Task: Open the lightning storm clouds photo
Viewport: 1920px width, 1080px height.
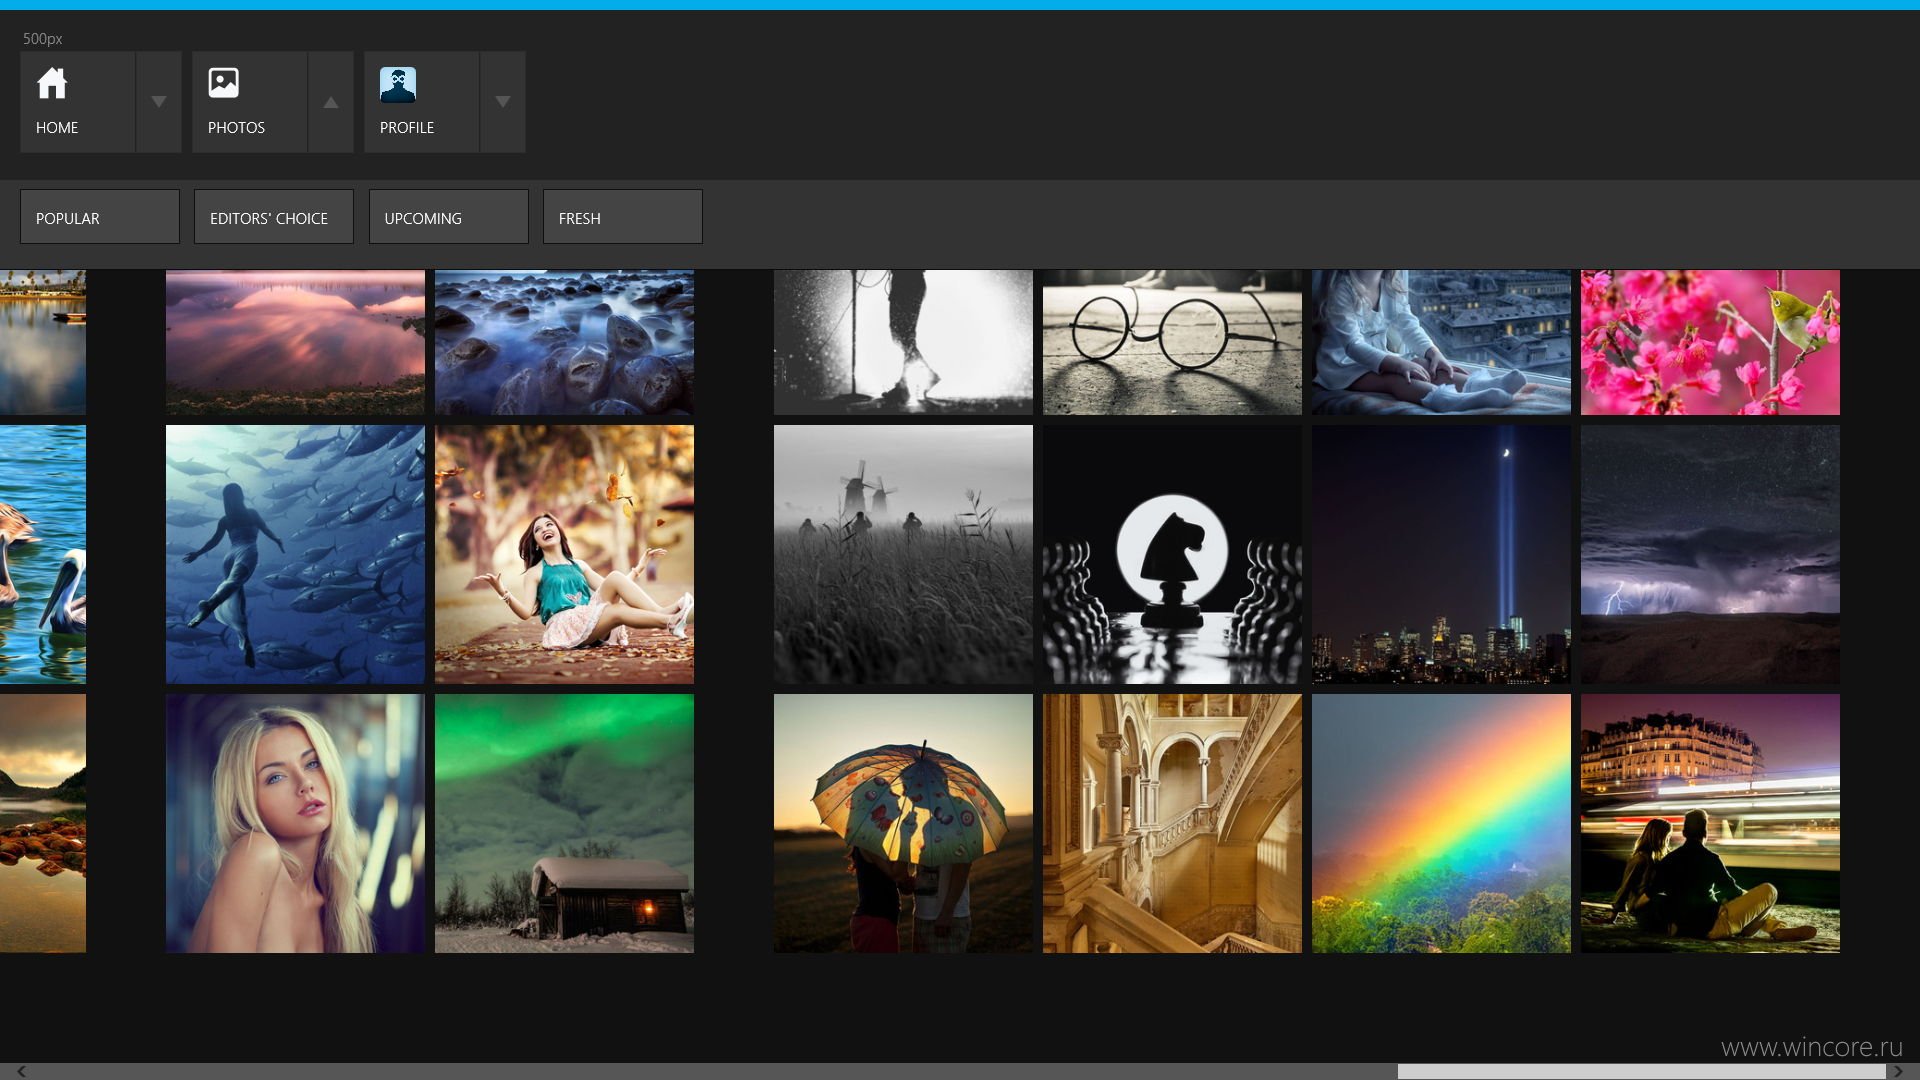Action: coord(1710,555)
